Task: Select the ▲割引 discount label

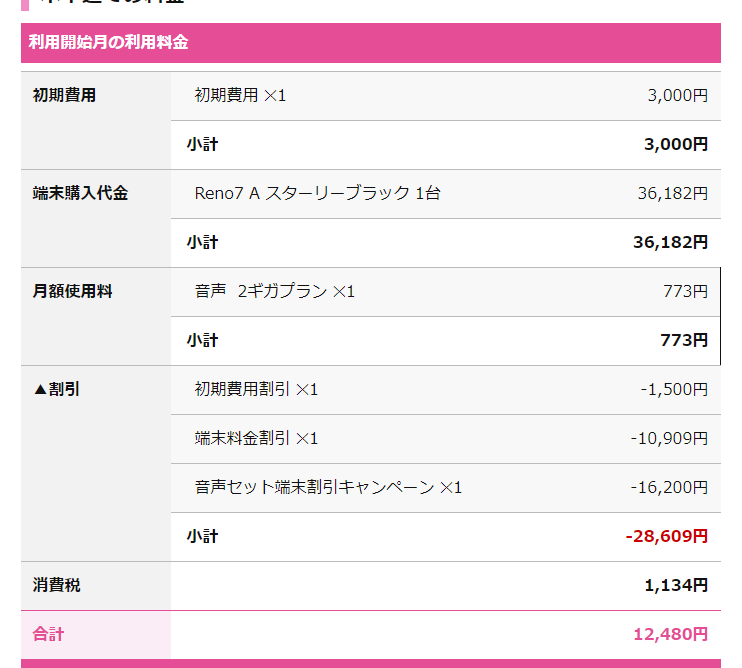Action: pyautogui.click(x=56, y=389)
